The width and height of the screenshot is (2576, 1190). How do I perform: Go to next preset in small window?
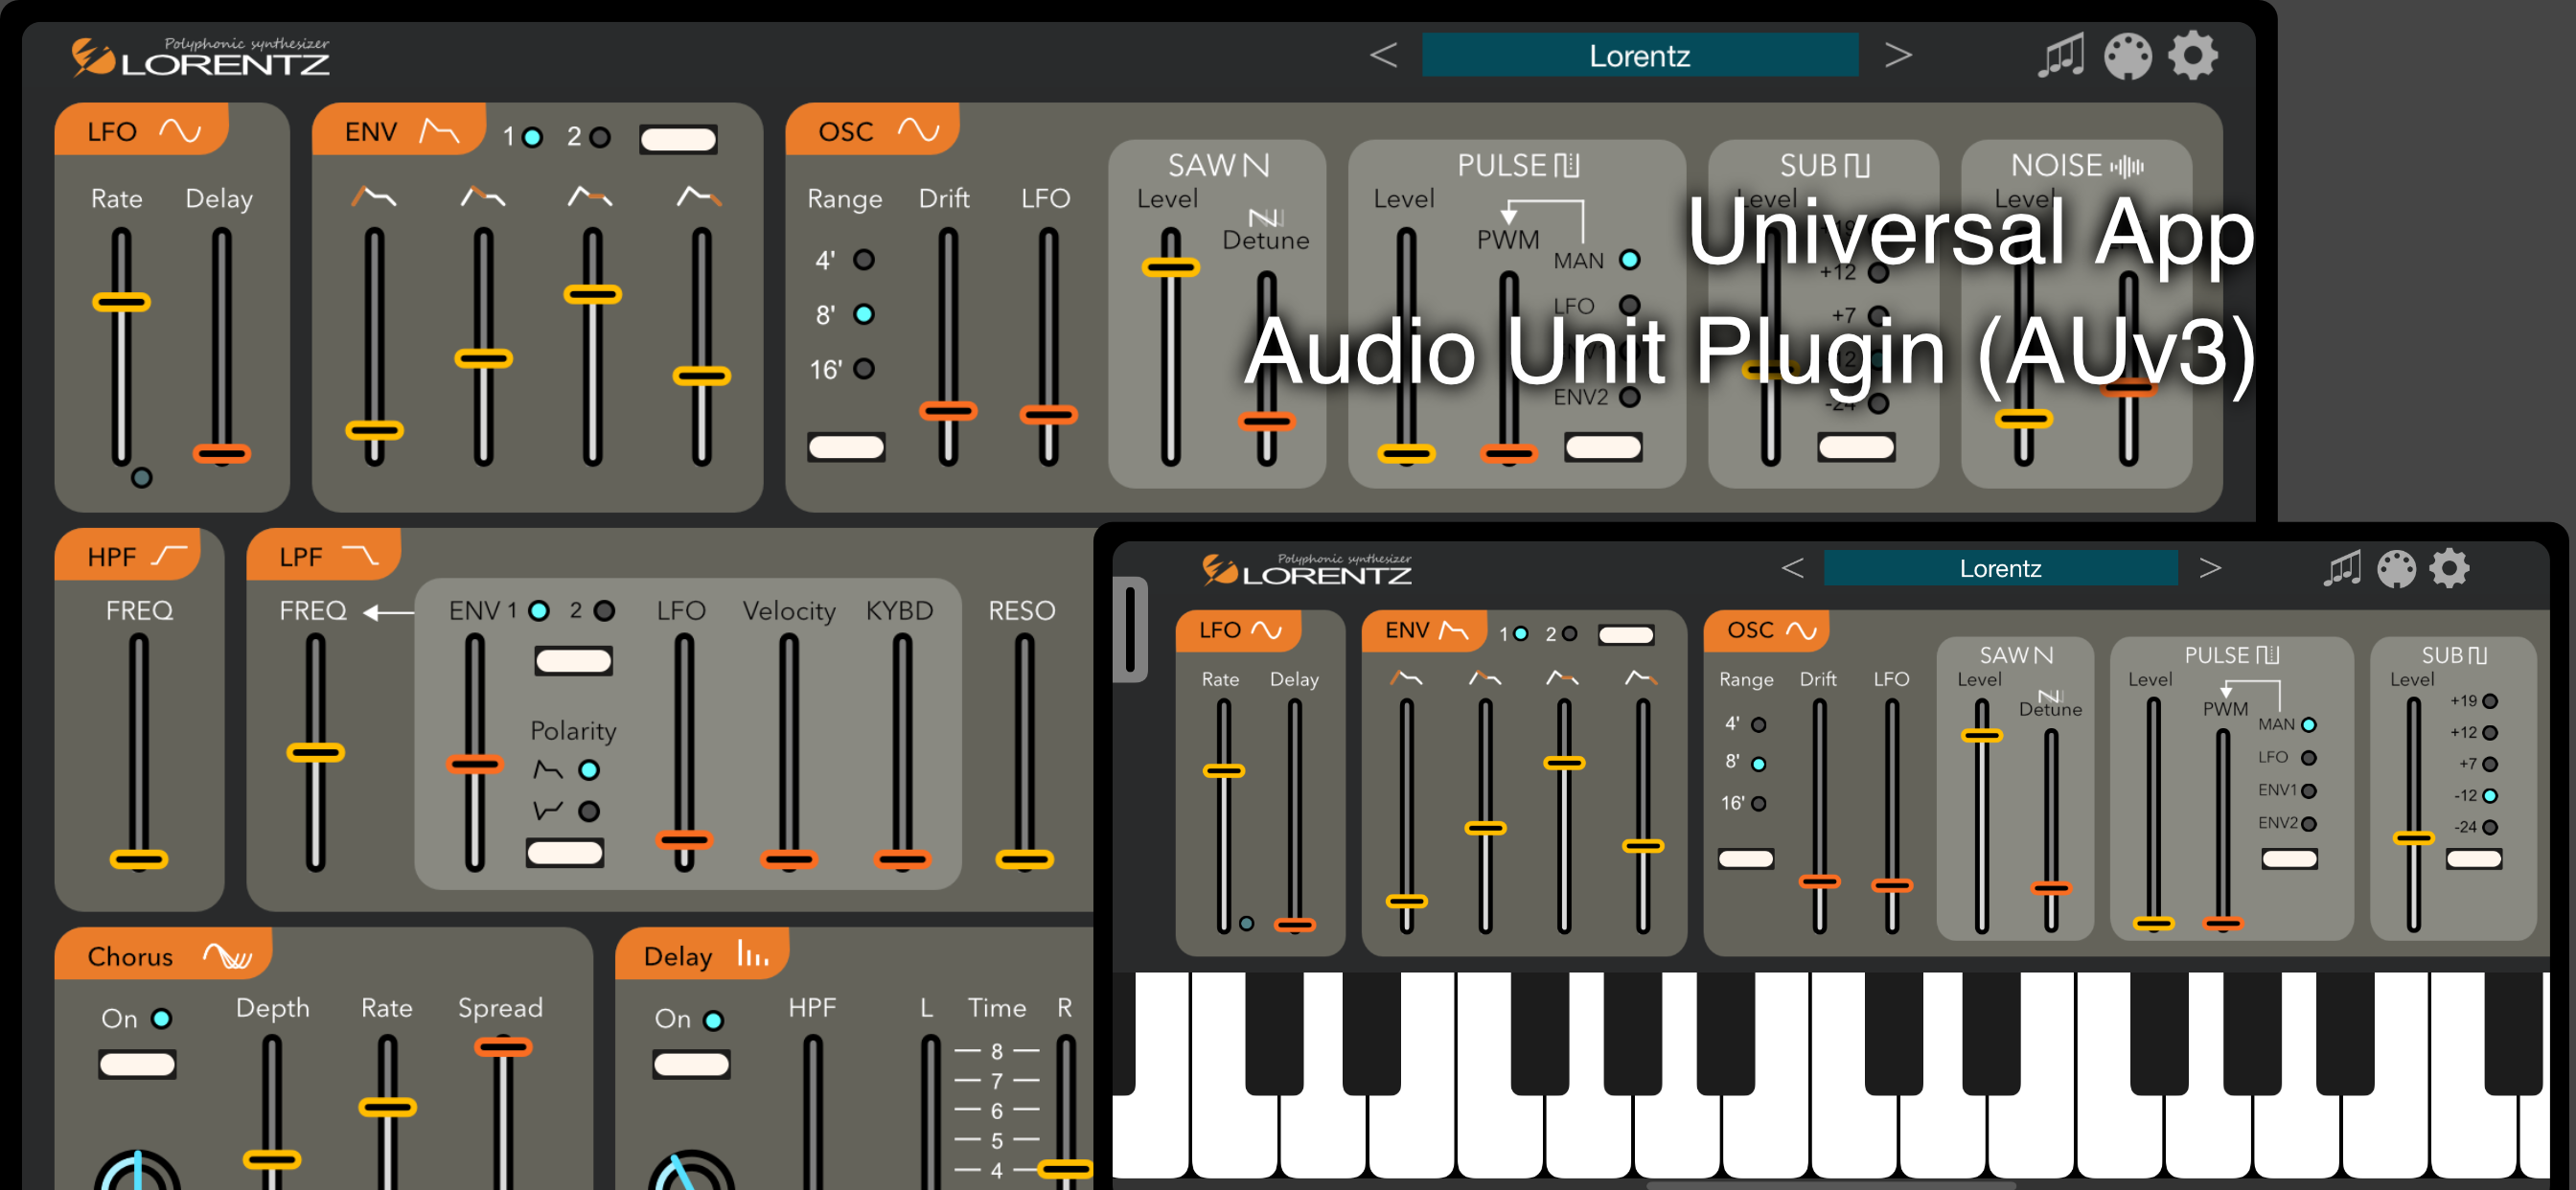tap(2210, 568)
